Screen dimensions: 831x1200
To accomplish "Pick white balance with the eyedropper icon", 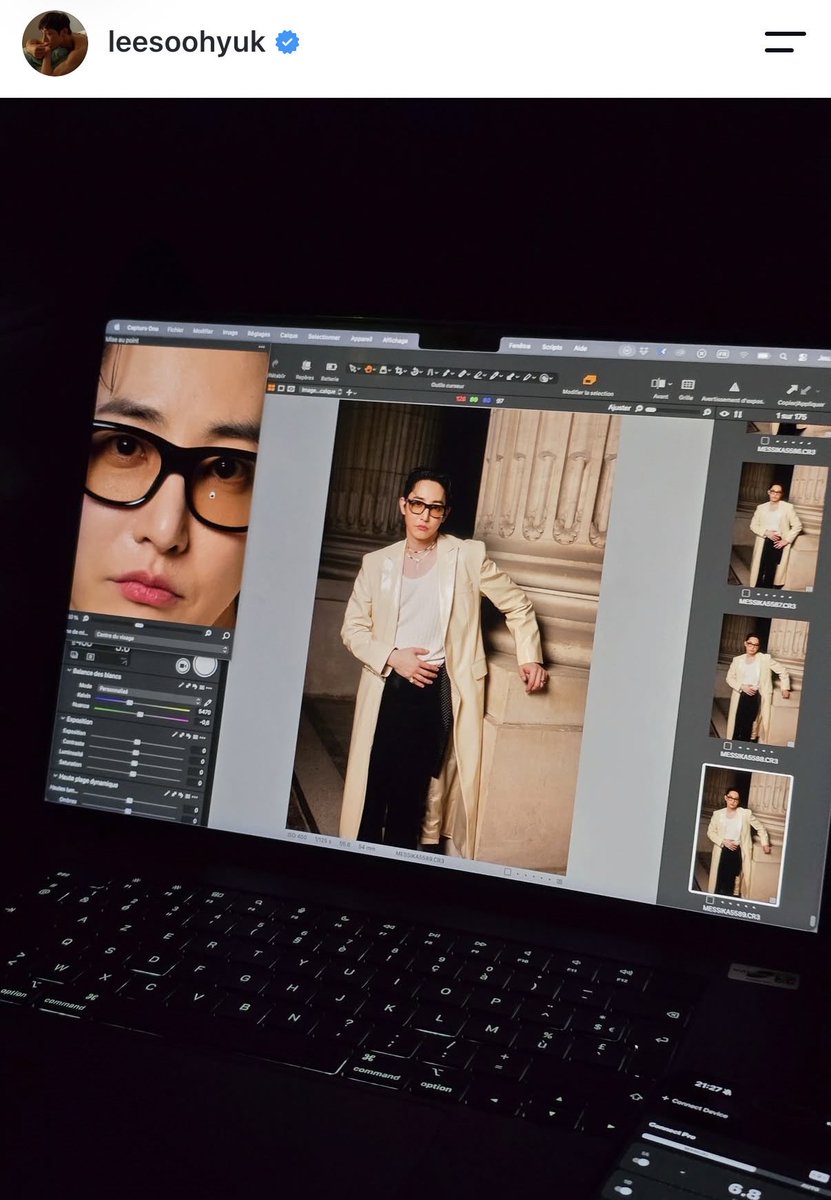I will click(208, 703).
